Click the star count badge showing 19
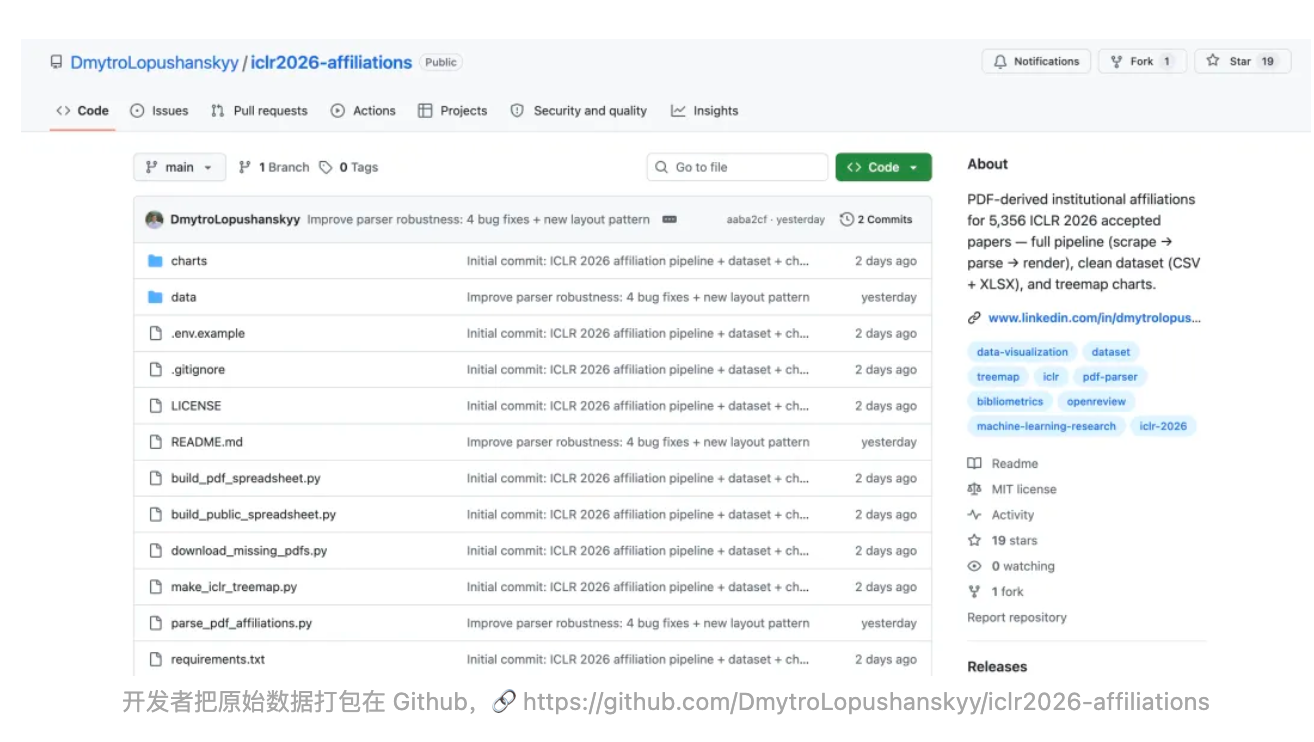This screenshot has height=742, width=1314. [1267, 61]
